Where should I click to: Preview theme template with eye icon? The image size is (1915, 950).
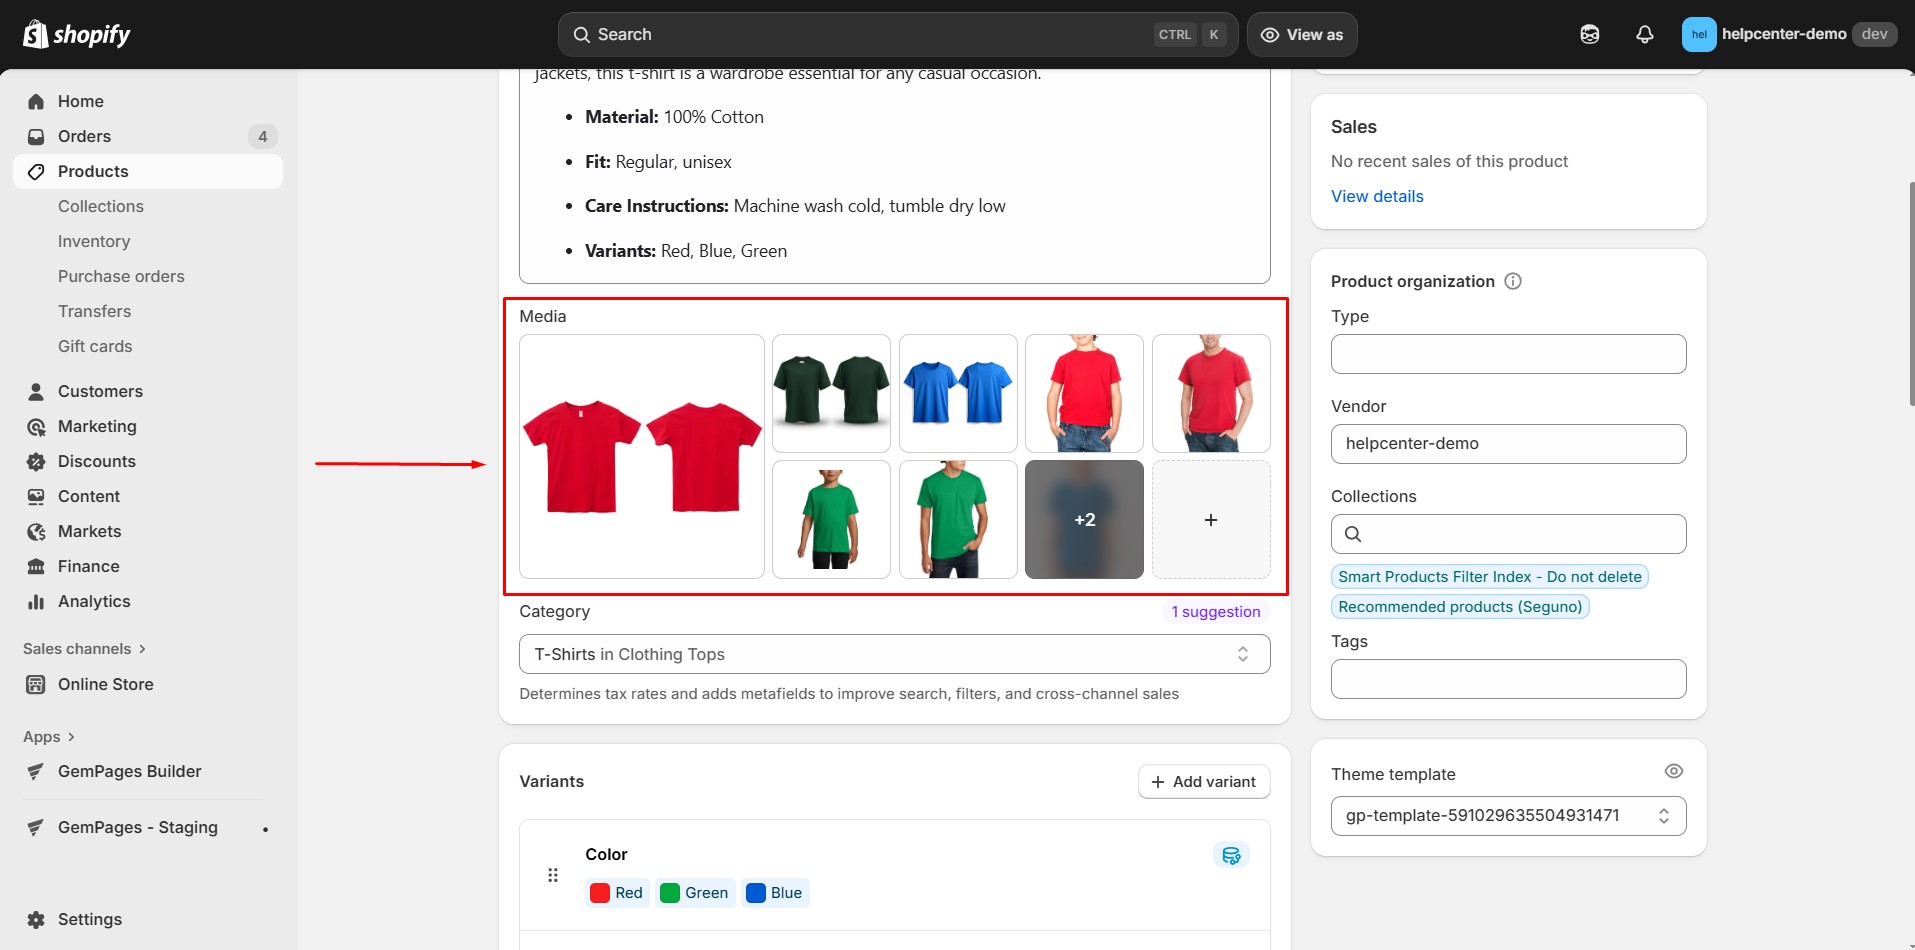[1673, 771]
